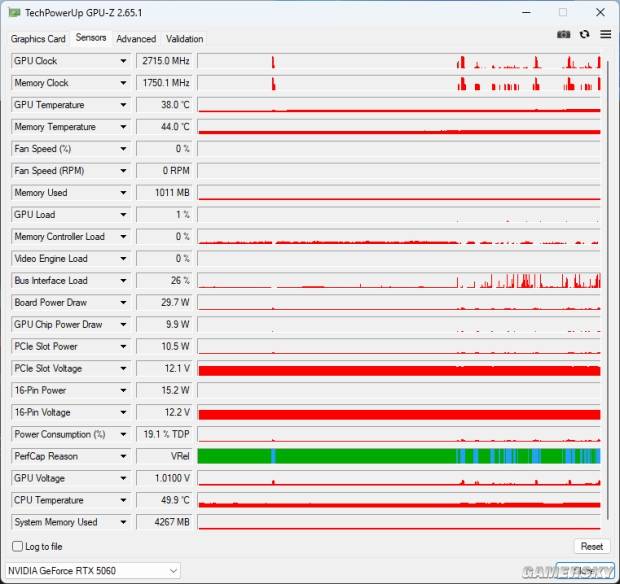This screenshot has height=584, width=620.
Task: Click the vertical scrollbar of the sensor list
Action: 608,291
